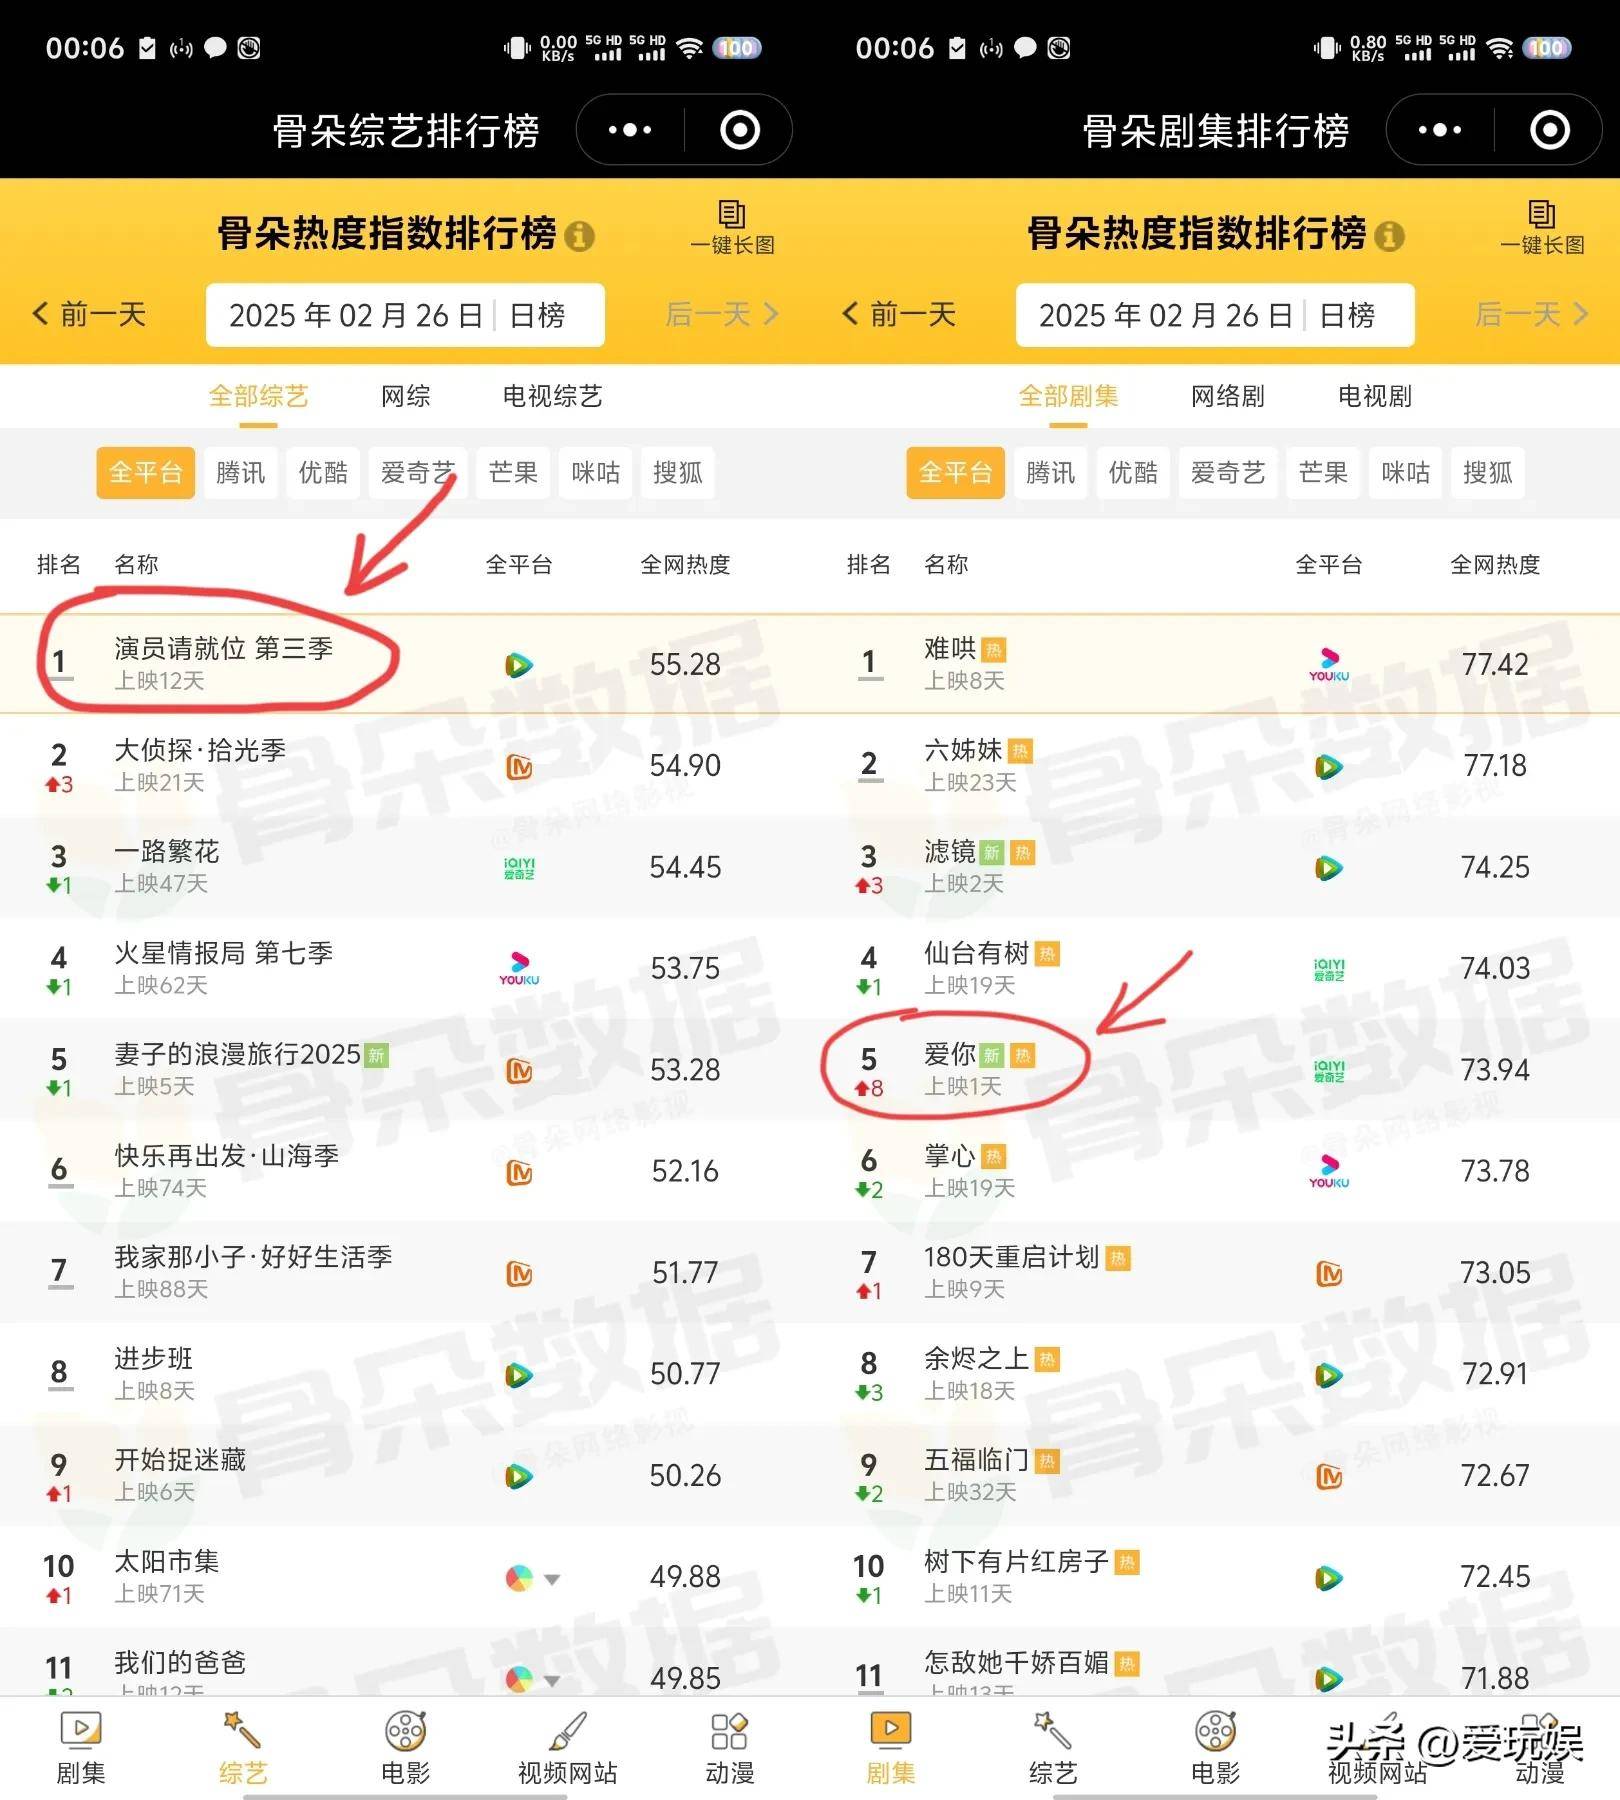This screenshot has width=1620, height=1800.
Task: Filter 综艺 ranking by 咪咕
Action: pyautogui.click(x=596, y=472)
